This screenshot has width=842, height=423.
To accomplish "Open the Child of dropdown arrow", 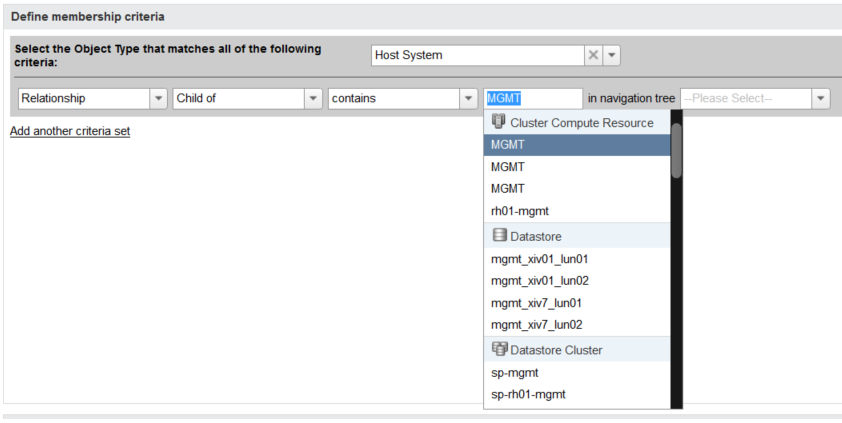I will click(313, 98).
